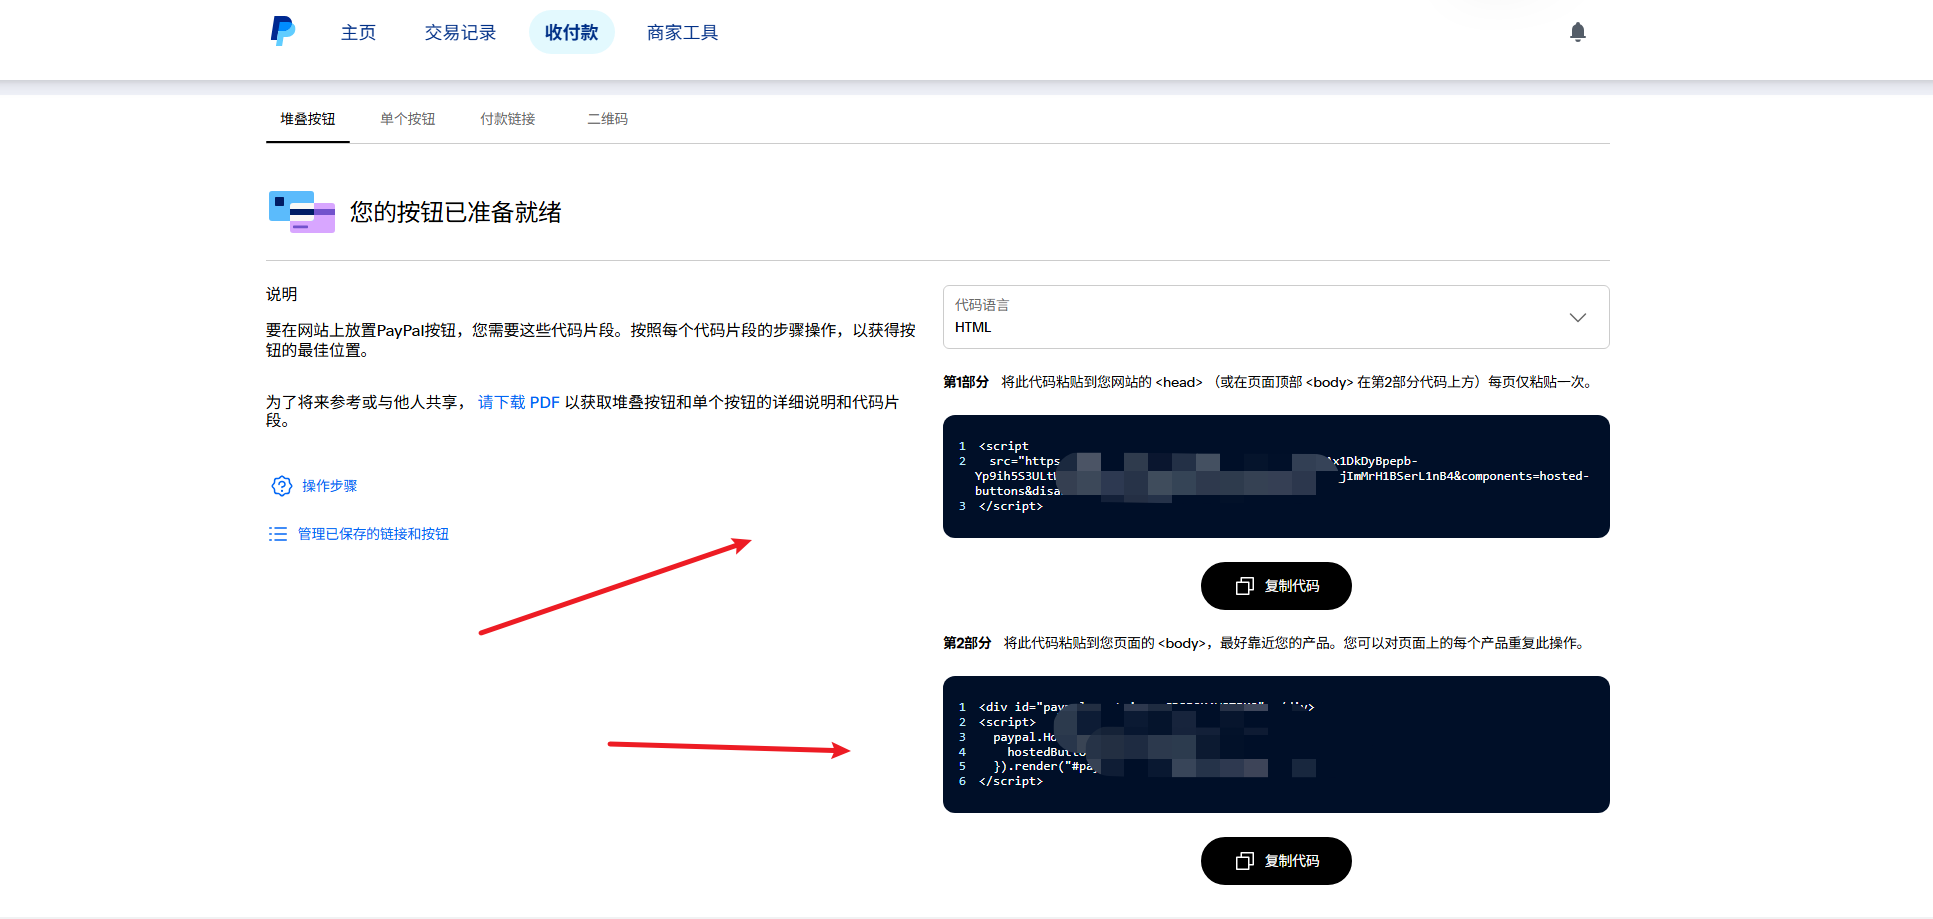Switch to the 二维码 tab
This screenshot has width=1933, height=919.
608,119
